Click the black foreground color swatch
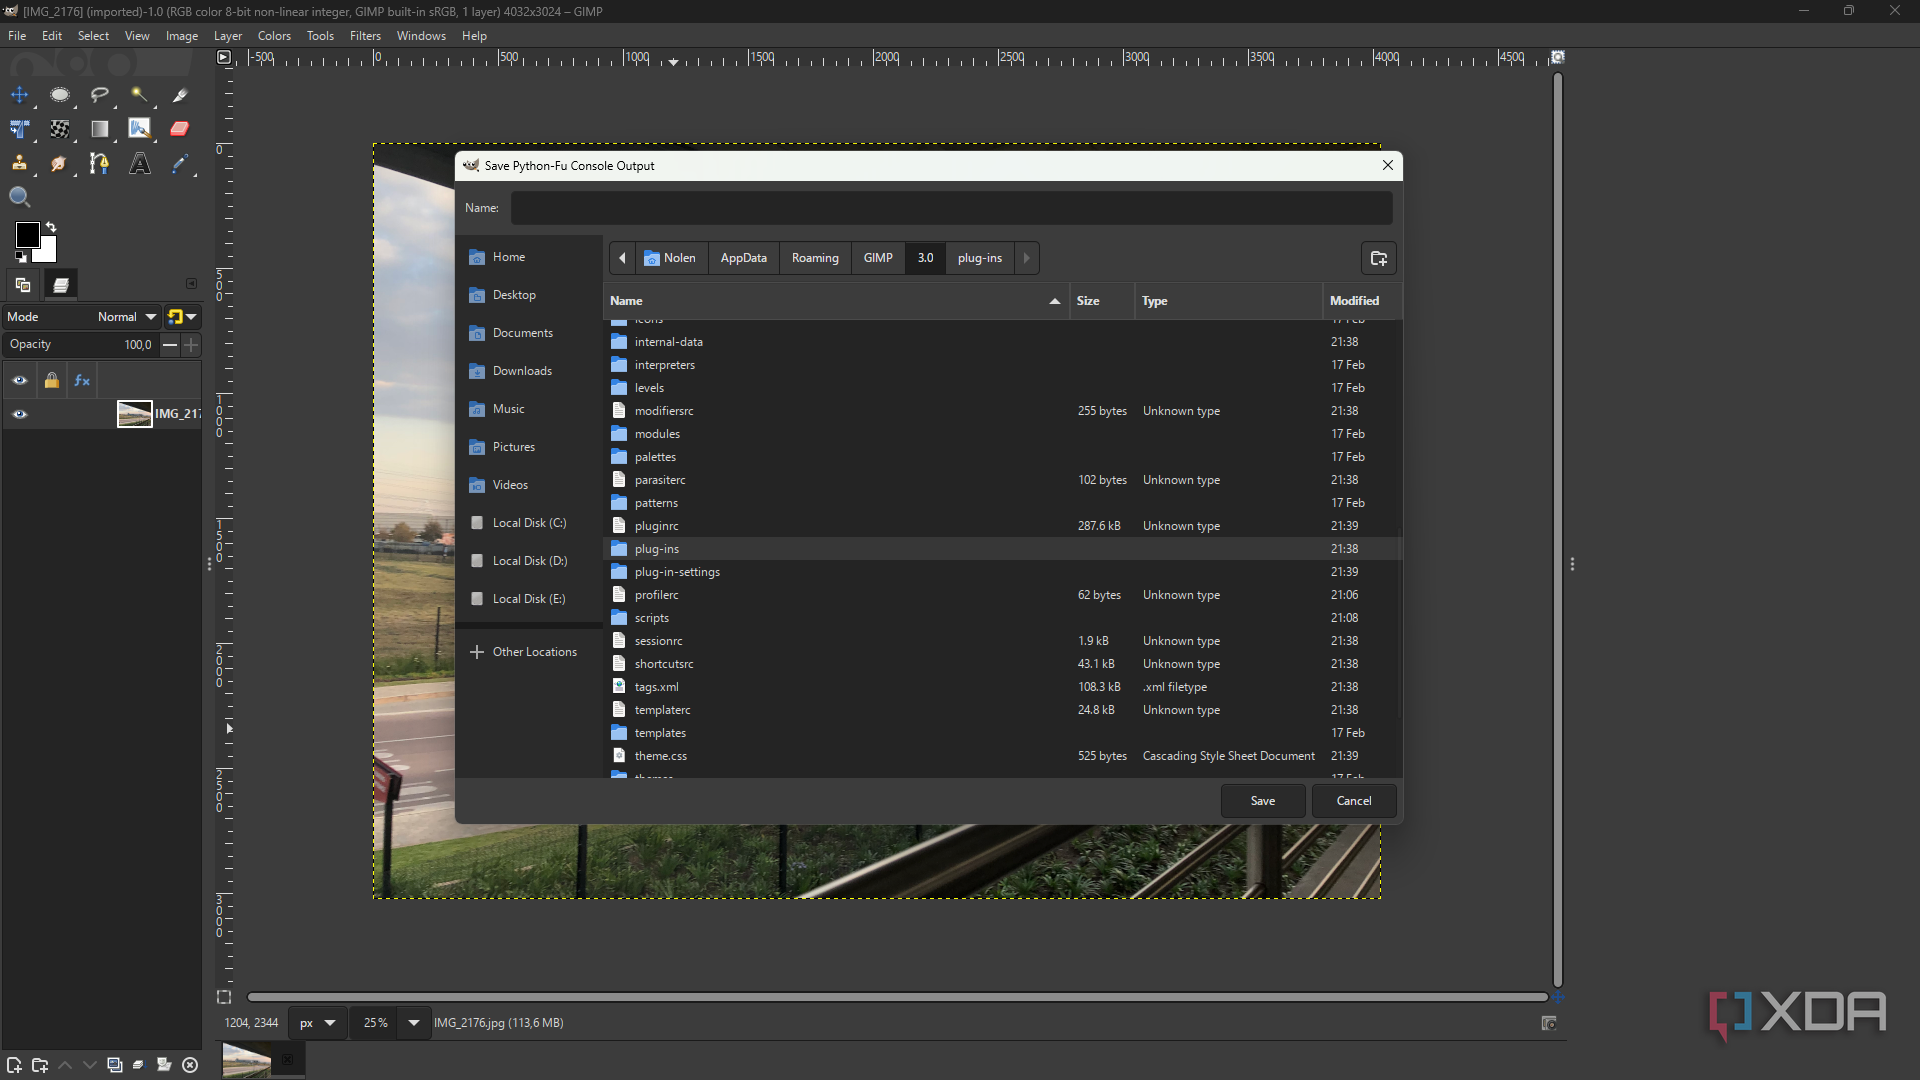Viewport: 1920px width, 1080px height. [27, 235]
